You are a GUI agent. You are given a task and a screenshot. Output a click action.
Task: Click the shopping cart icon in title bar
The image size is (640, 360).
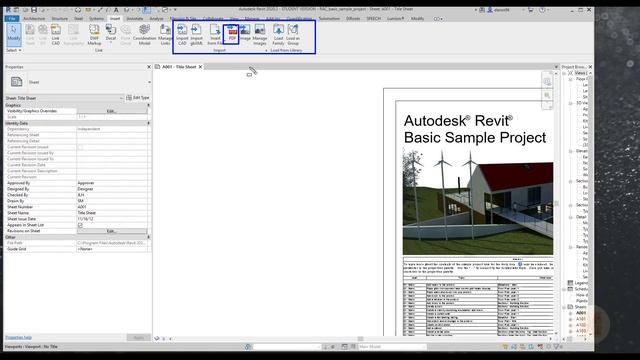530,10
